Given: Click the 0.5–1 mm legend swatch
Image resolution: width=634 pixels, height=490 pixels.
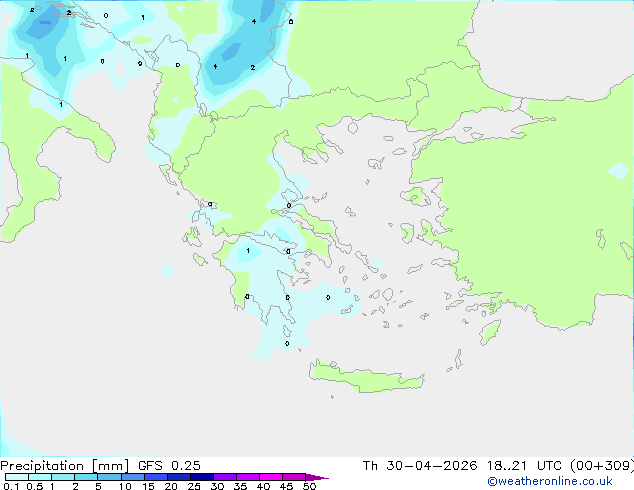Looking at the screenshot, I should pos(40,477).
